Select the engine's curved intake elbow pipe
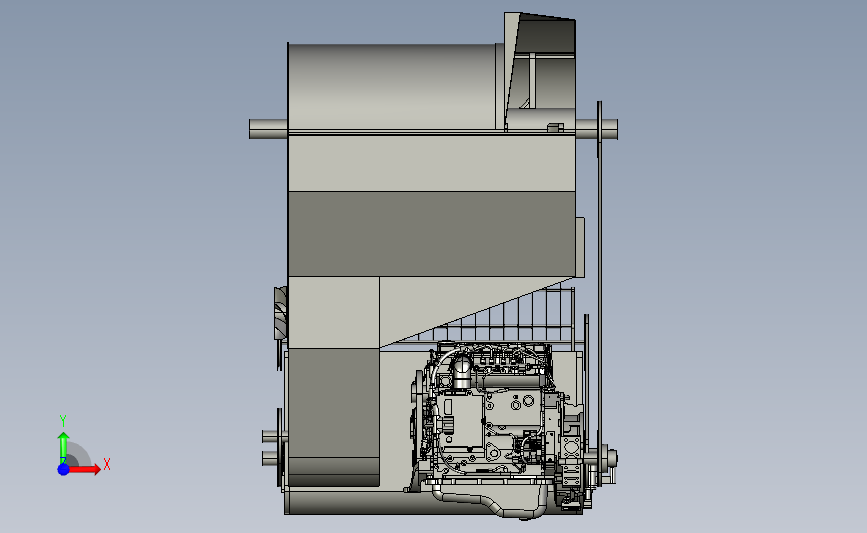 [x=461, y=371]
